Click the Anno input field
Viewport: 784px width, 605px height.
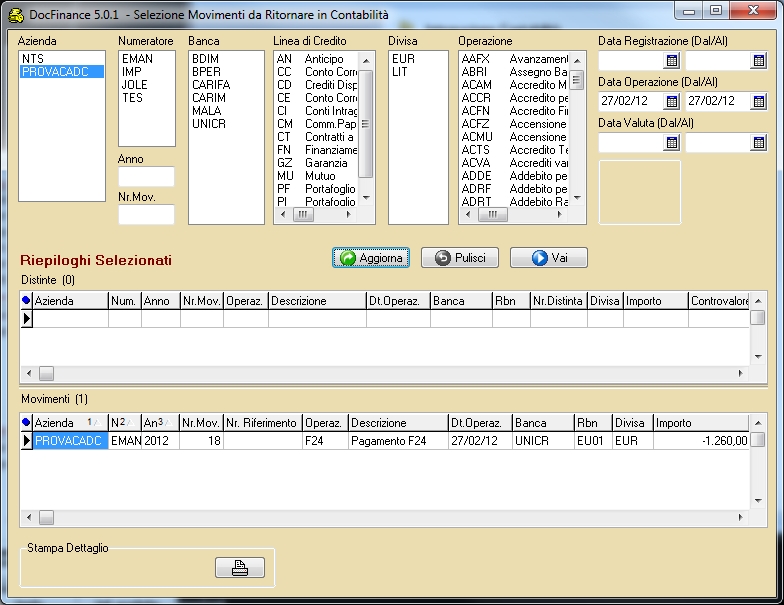pyautogui.click(x=146, y=177)
